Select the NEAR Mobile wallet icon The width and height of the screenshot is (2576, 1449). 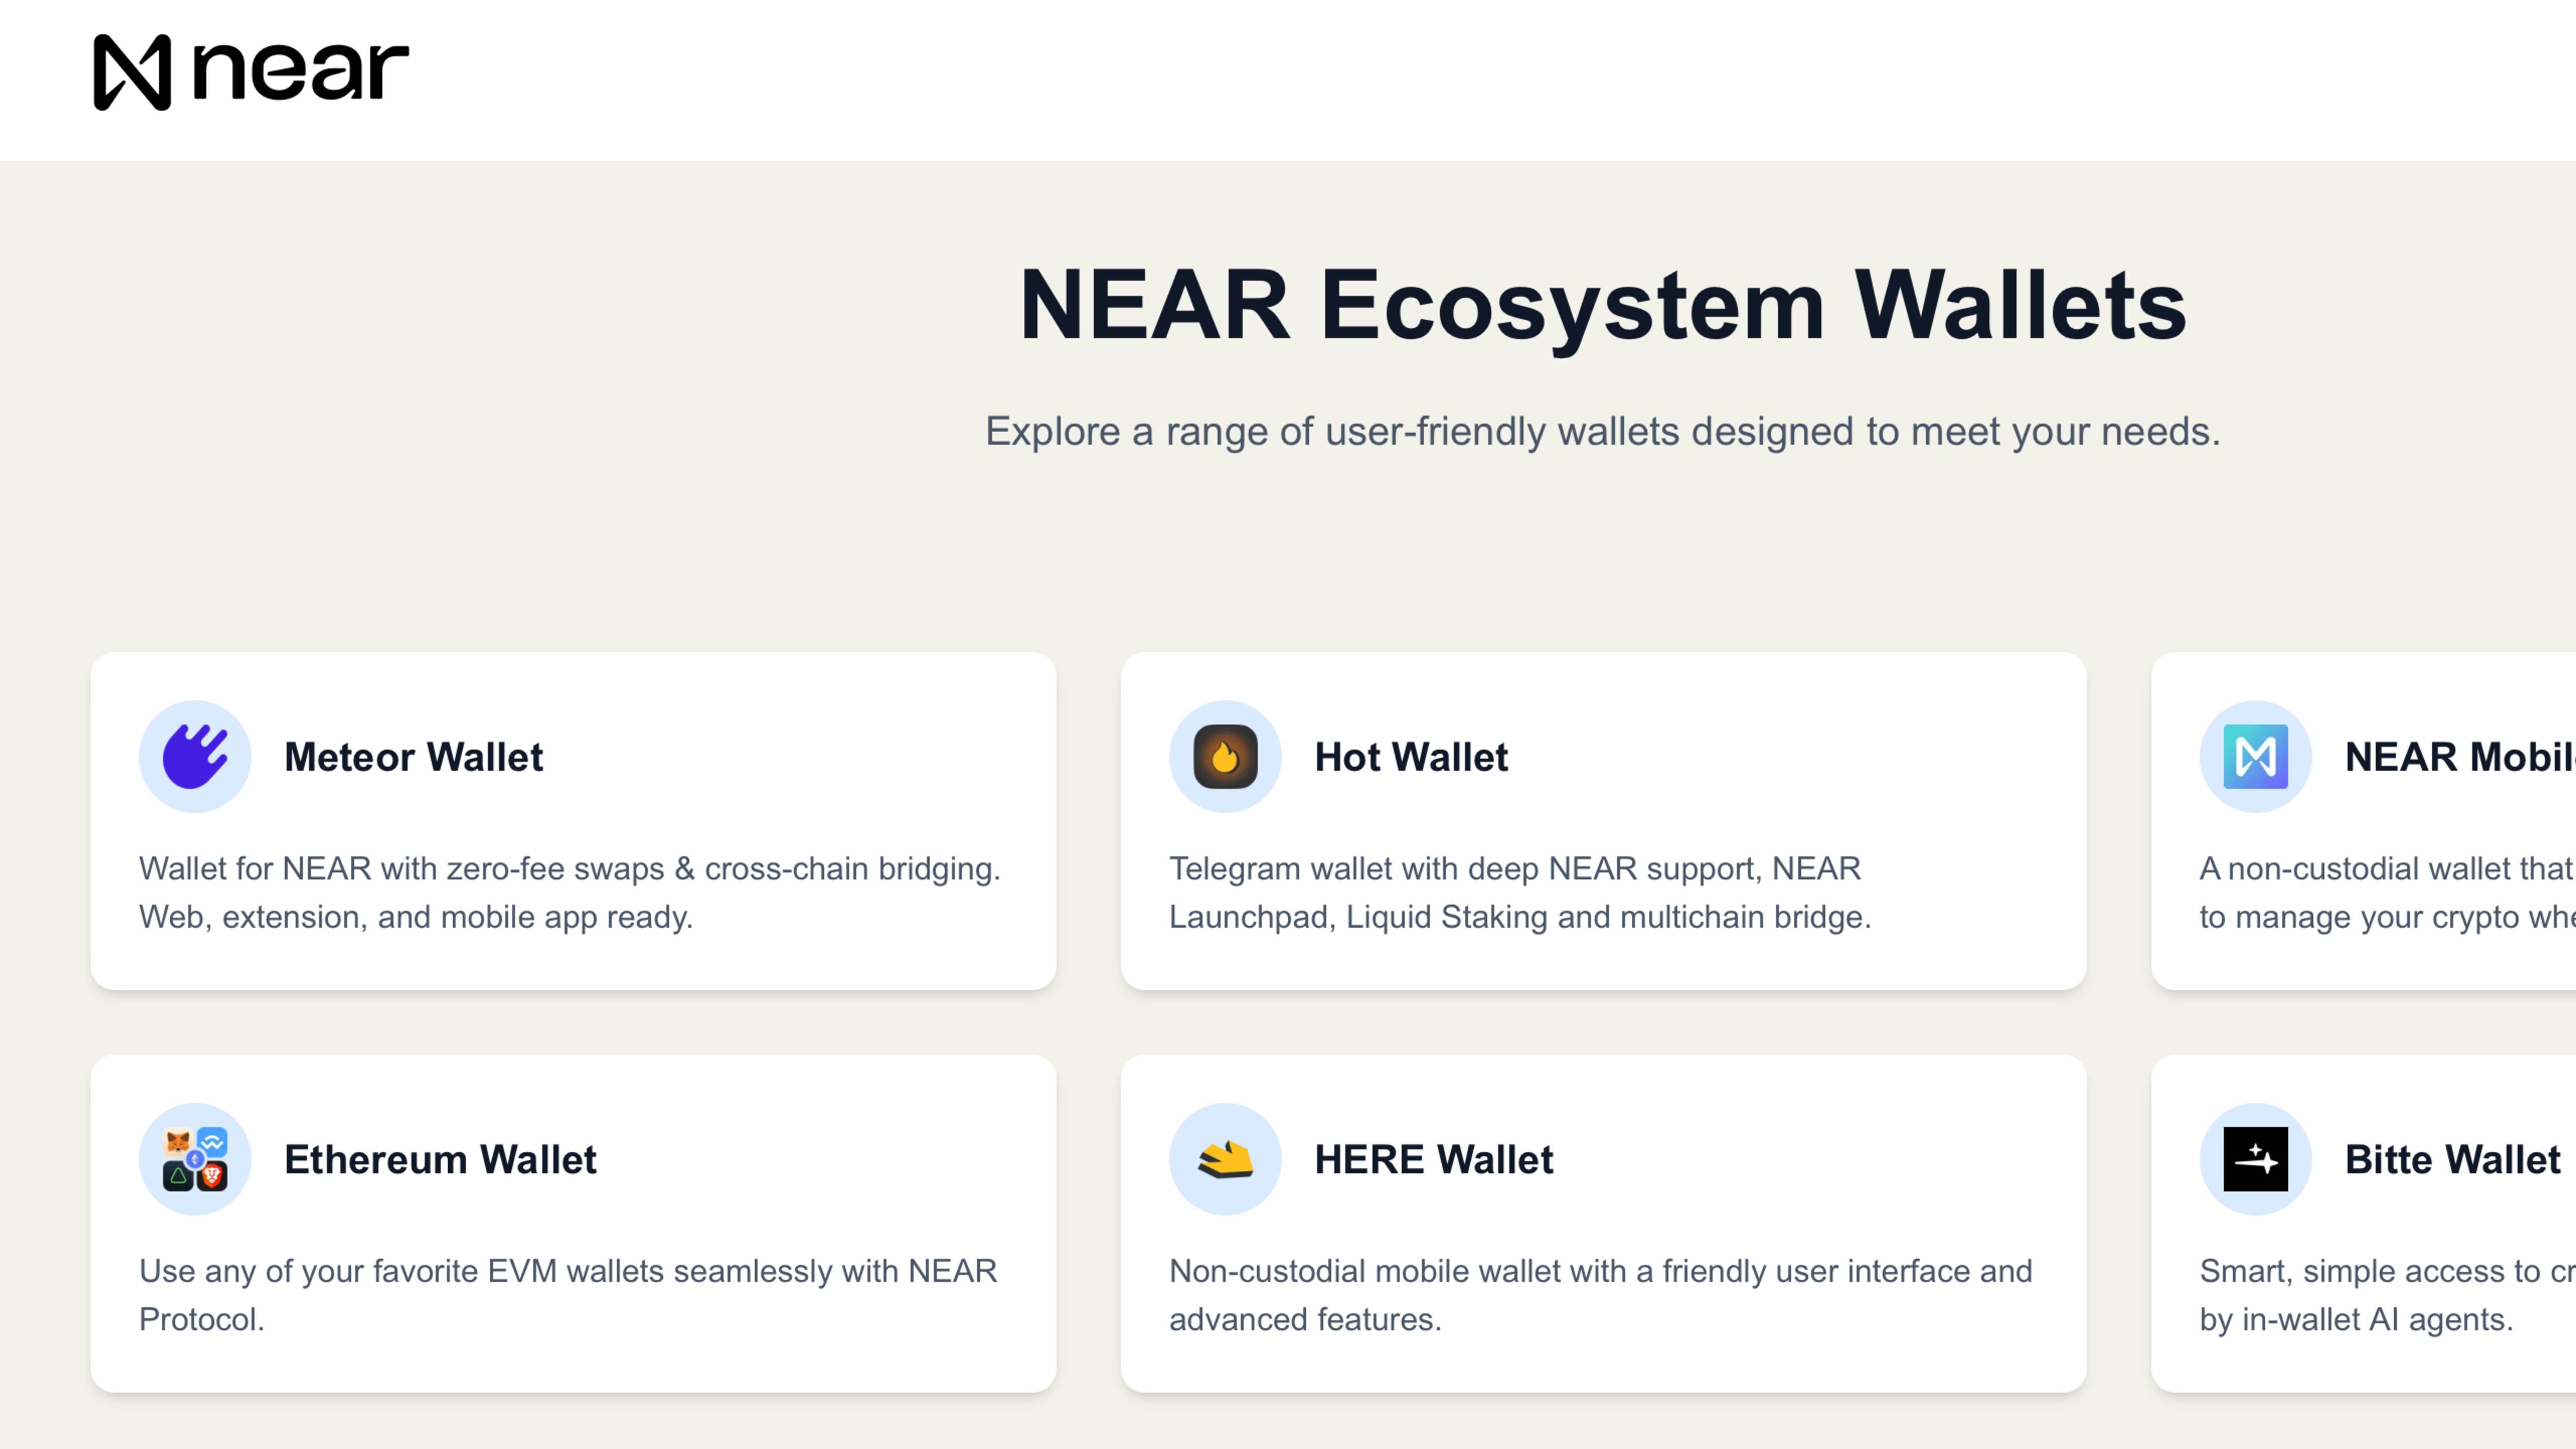point(2255,757)
